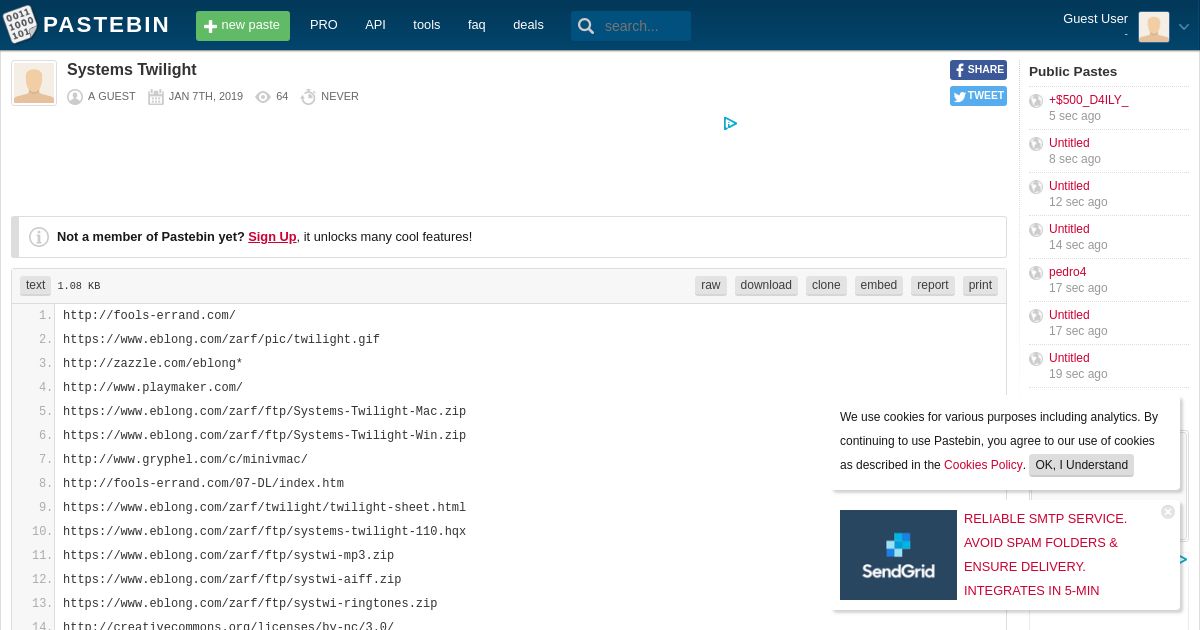Click the search magnifier icon
The height and width of the screenshot is (630, 1200).
click(x=586, y=26)
